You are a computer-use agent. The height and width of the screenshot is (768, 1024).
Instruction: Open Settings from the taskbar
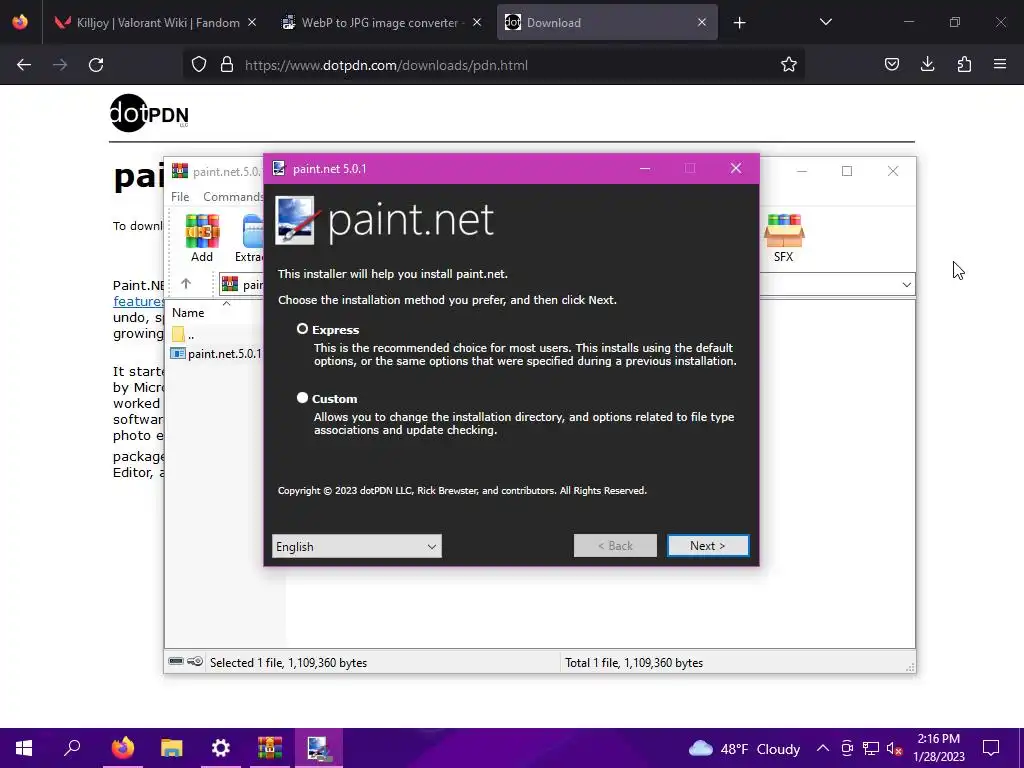coord(221,748)
